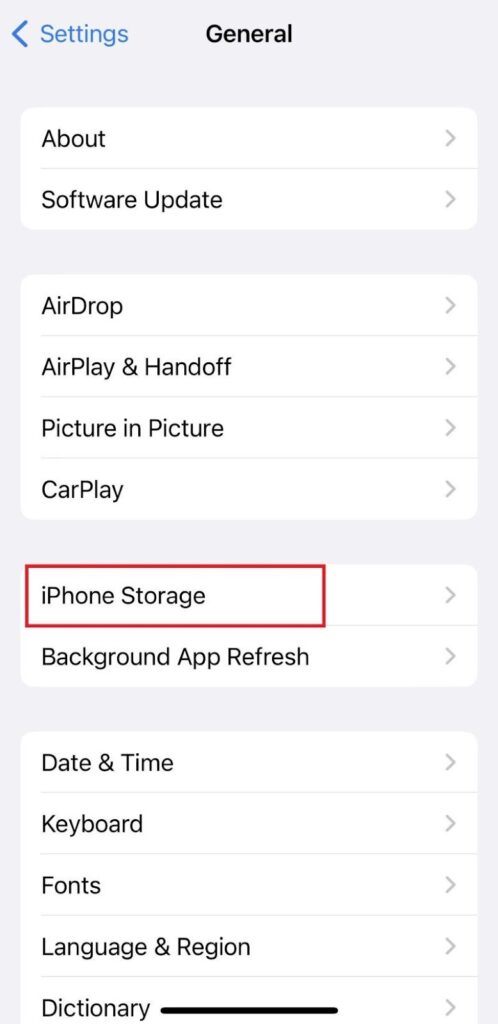Tap the chevron on the CarPlay row
Image resolution: width=498 pixels, height=1024 pixels.
click(x=450, y=489)
